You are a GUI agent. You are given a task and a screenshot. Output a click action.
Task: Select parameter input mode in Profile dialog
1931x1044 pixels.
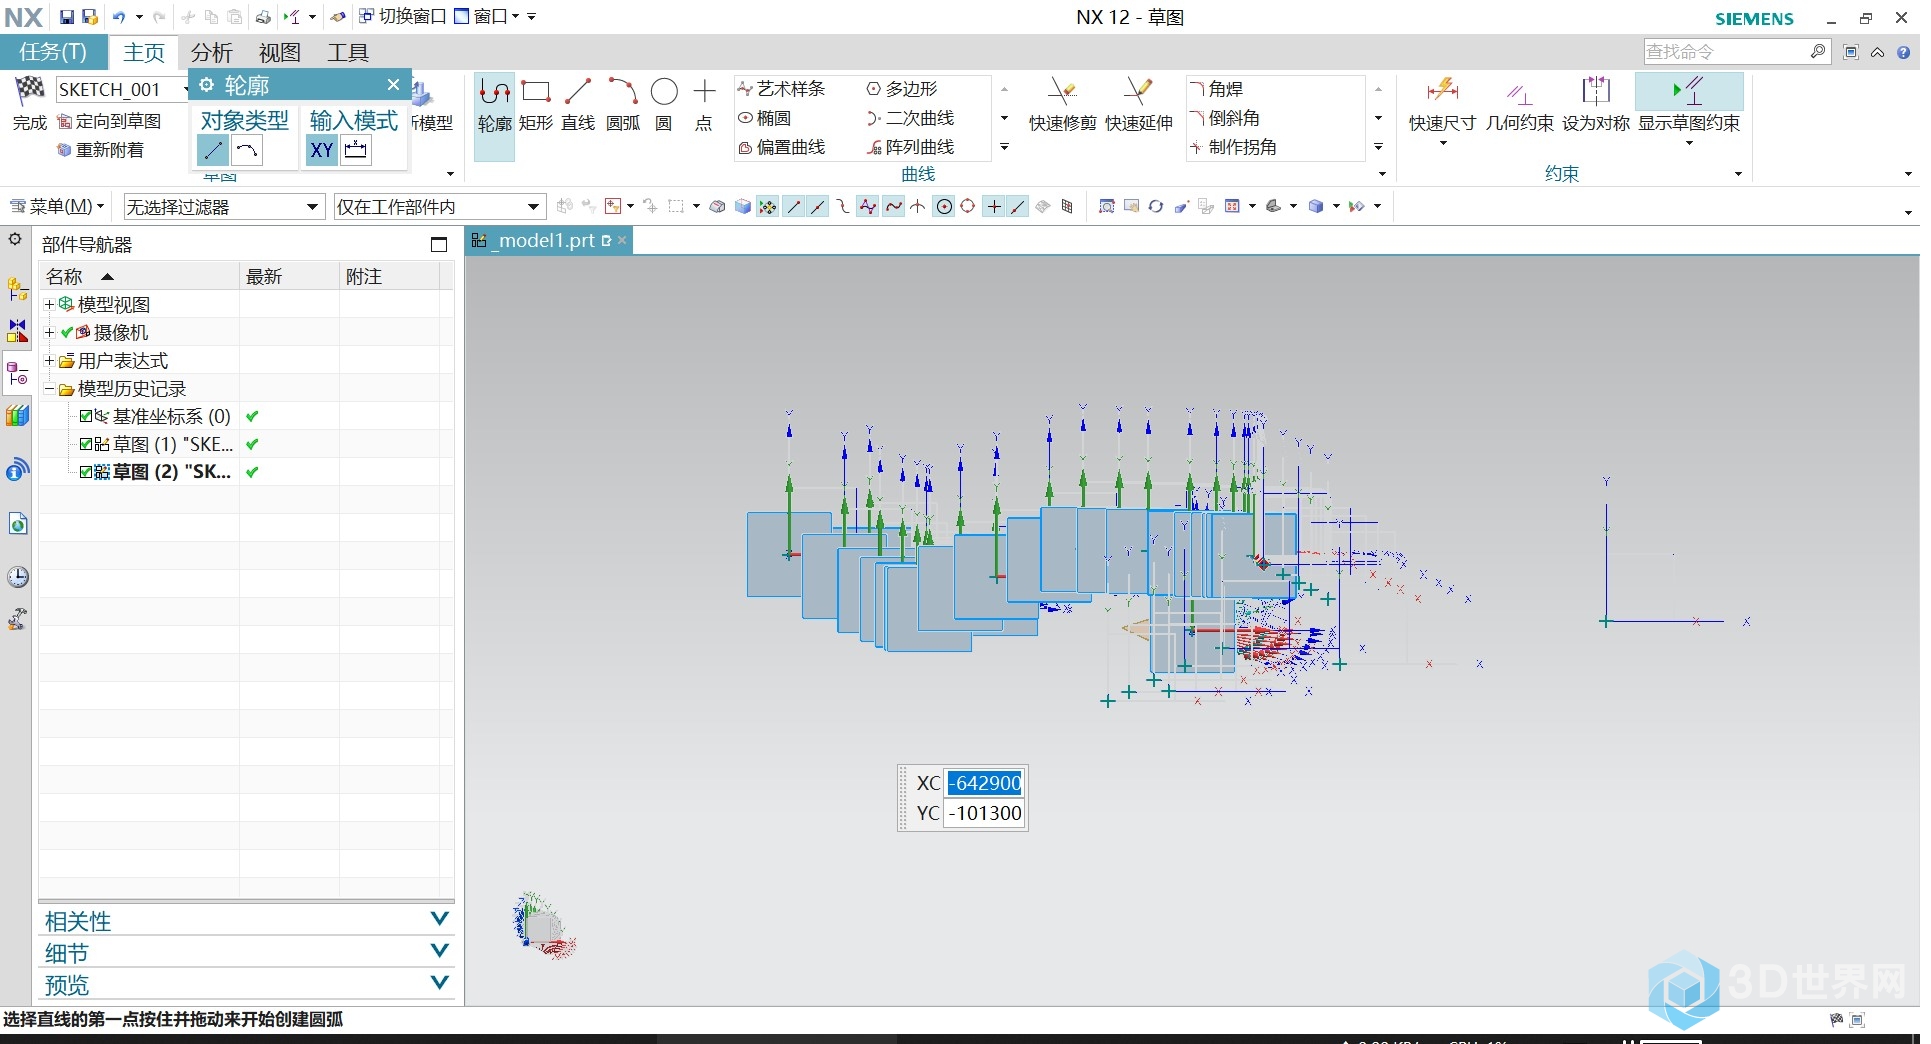(356, 151)
